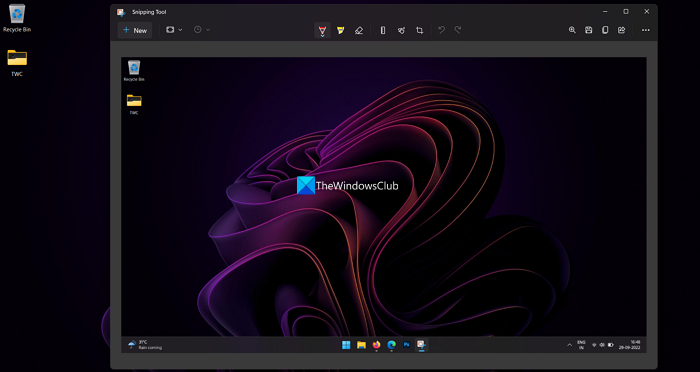
Task: Toggle Touch writing mode
Action: point(401,30)
